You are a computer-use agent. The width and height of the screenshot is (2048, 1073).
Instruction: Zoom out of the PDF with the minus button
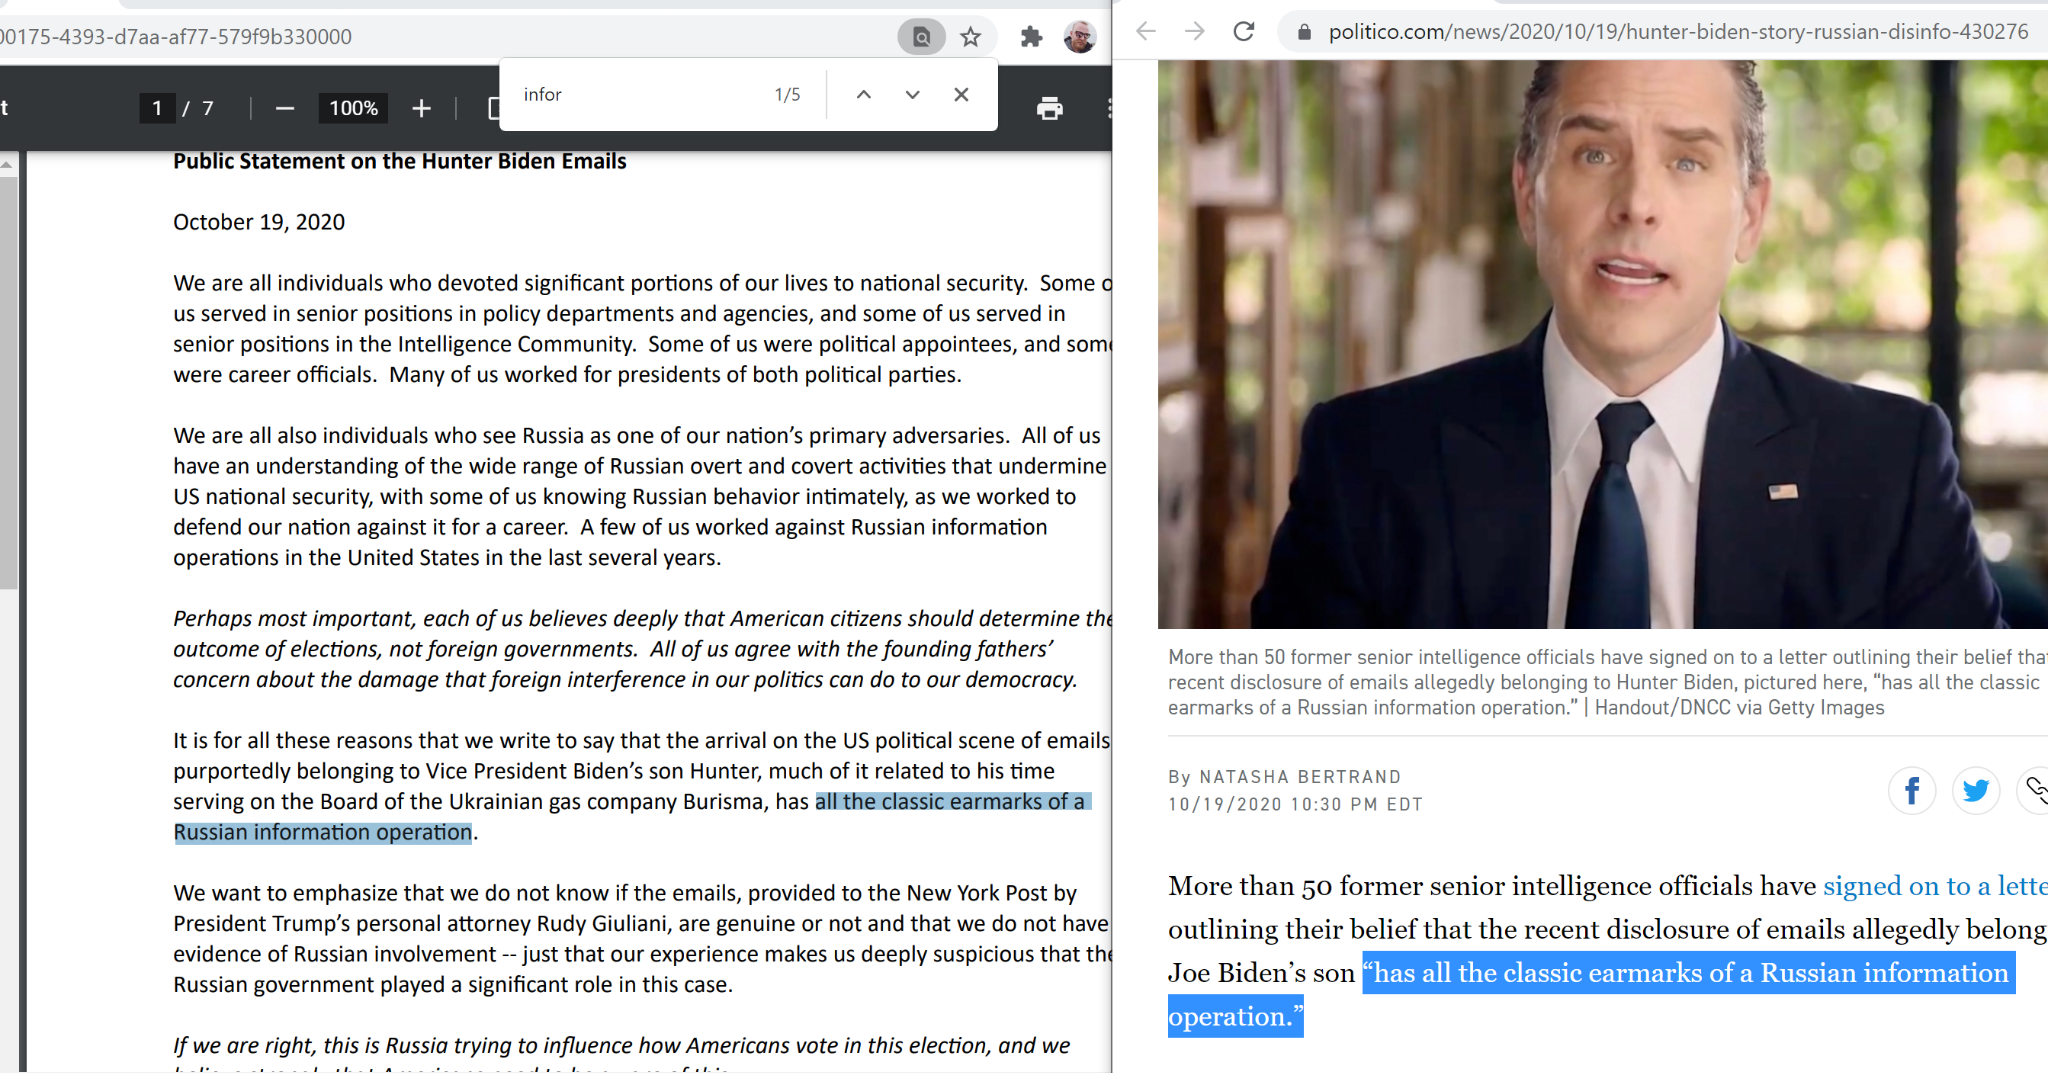285,108
